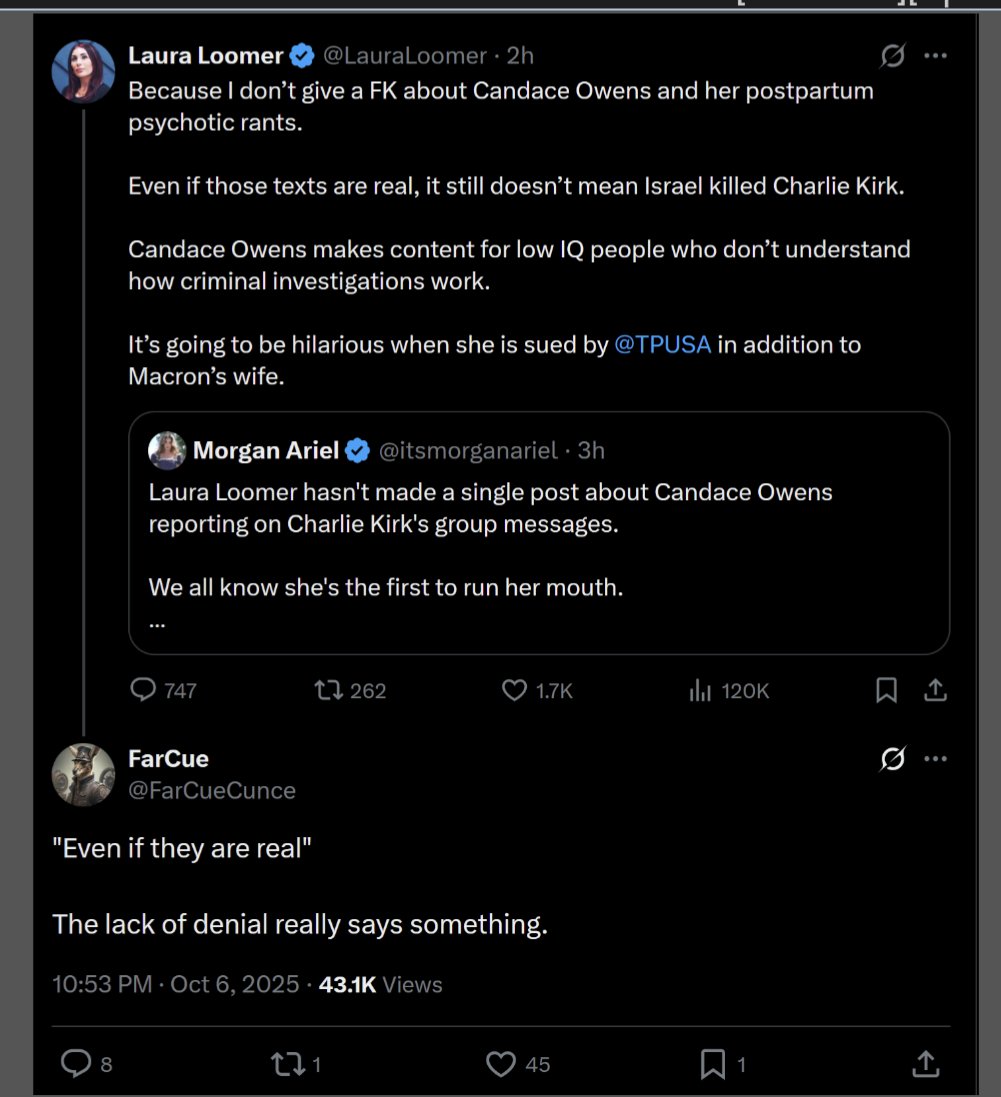View analytics icon showing 120K views
The width and height of the screenshot is (1001, 1097).
click(x=700, y=690)
